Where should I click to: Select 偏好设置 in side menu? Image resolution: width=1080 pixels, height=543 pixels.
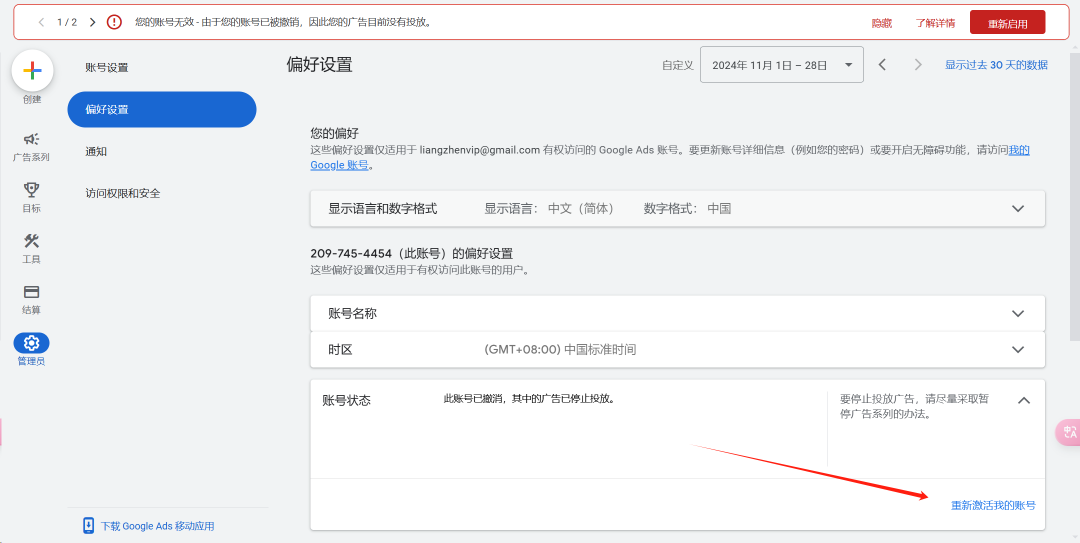162,110
